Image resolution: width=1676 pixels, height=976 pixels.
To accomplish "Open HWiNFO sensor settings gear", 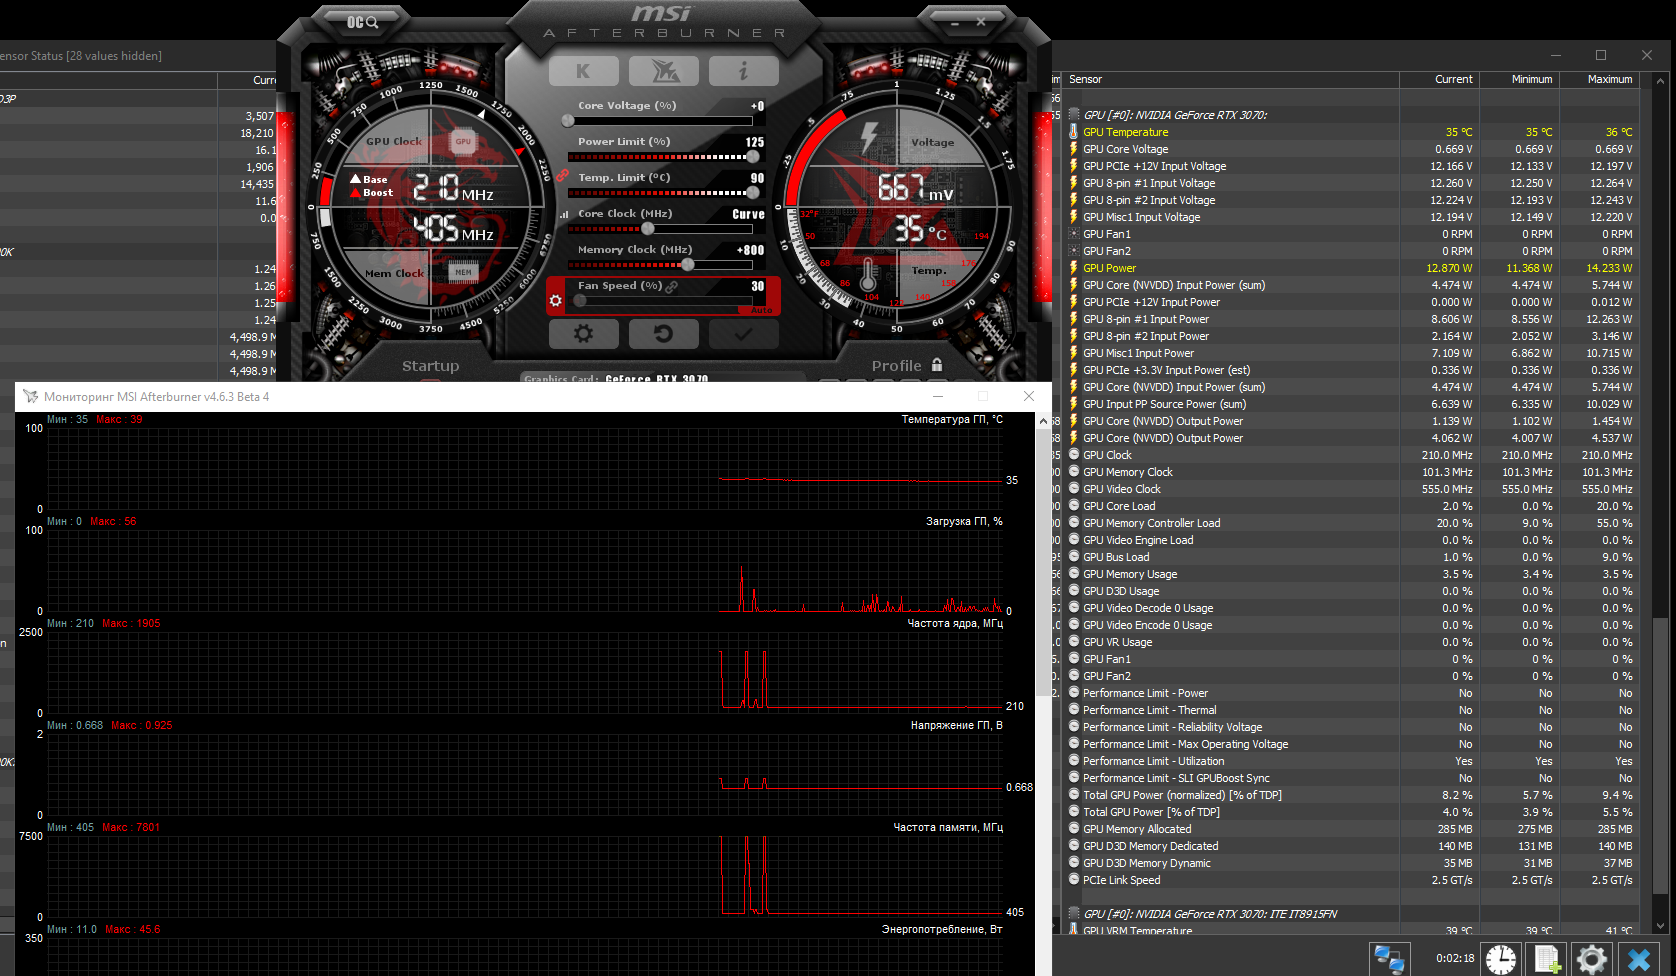I will click(x=1591, y=958).
